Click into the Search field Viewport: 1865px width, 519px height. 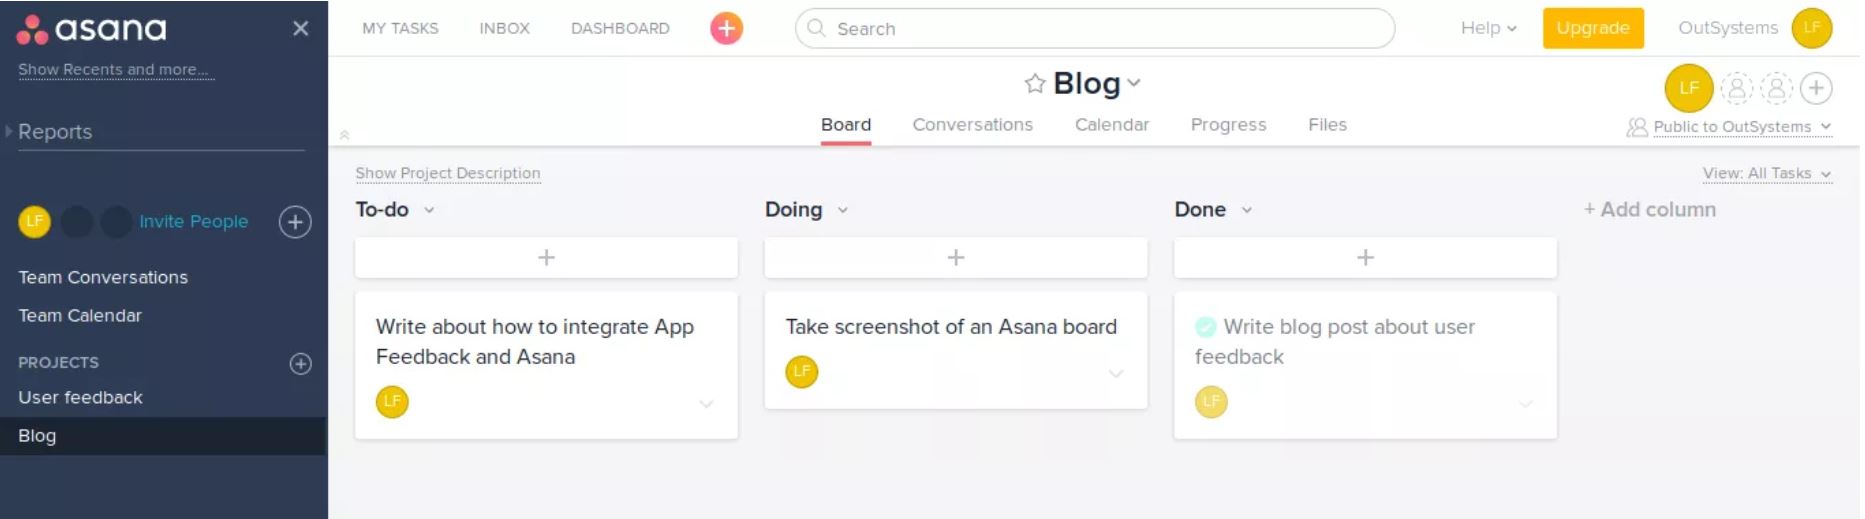pos(1095,28)
